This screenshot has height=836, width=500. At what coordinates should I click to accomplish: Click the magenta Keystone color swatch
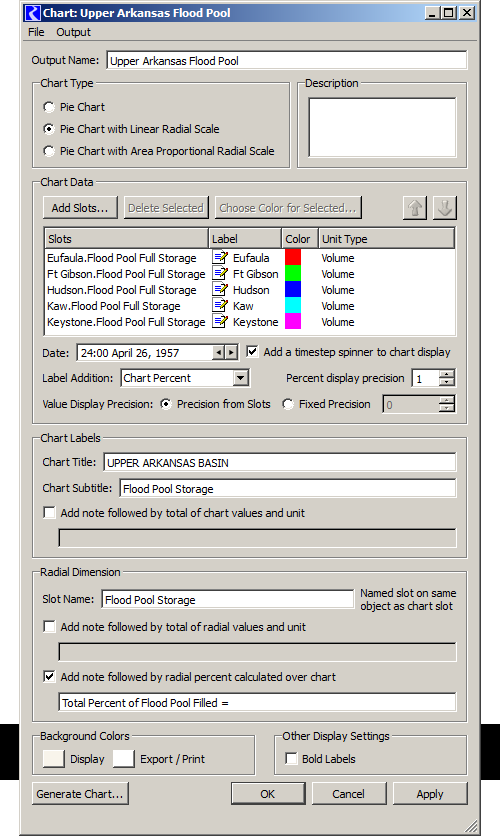coord(293,321)
